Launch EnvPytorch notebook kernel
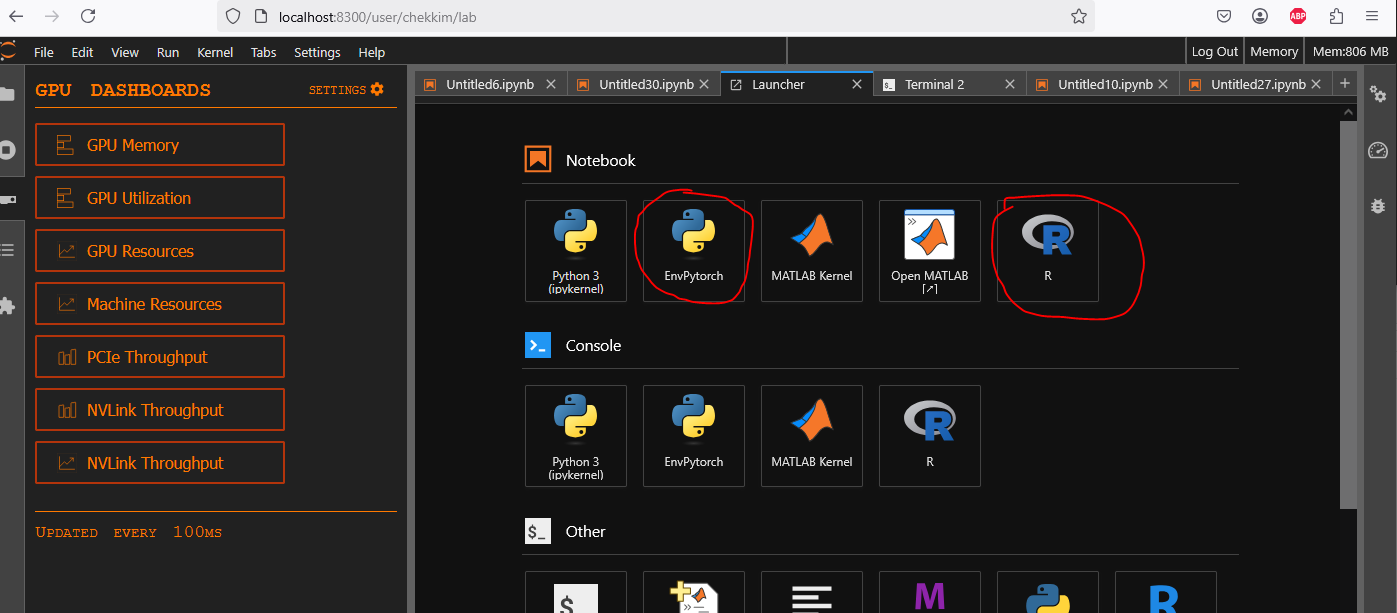Image resolution: width=1397 pixels, height=613 pixels. 693,250
